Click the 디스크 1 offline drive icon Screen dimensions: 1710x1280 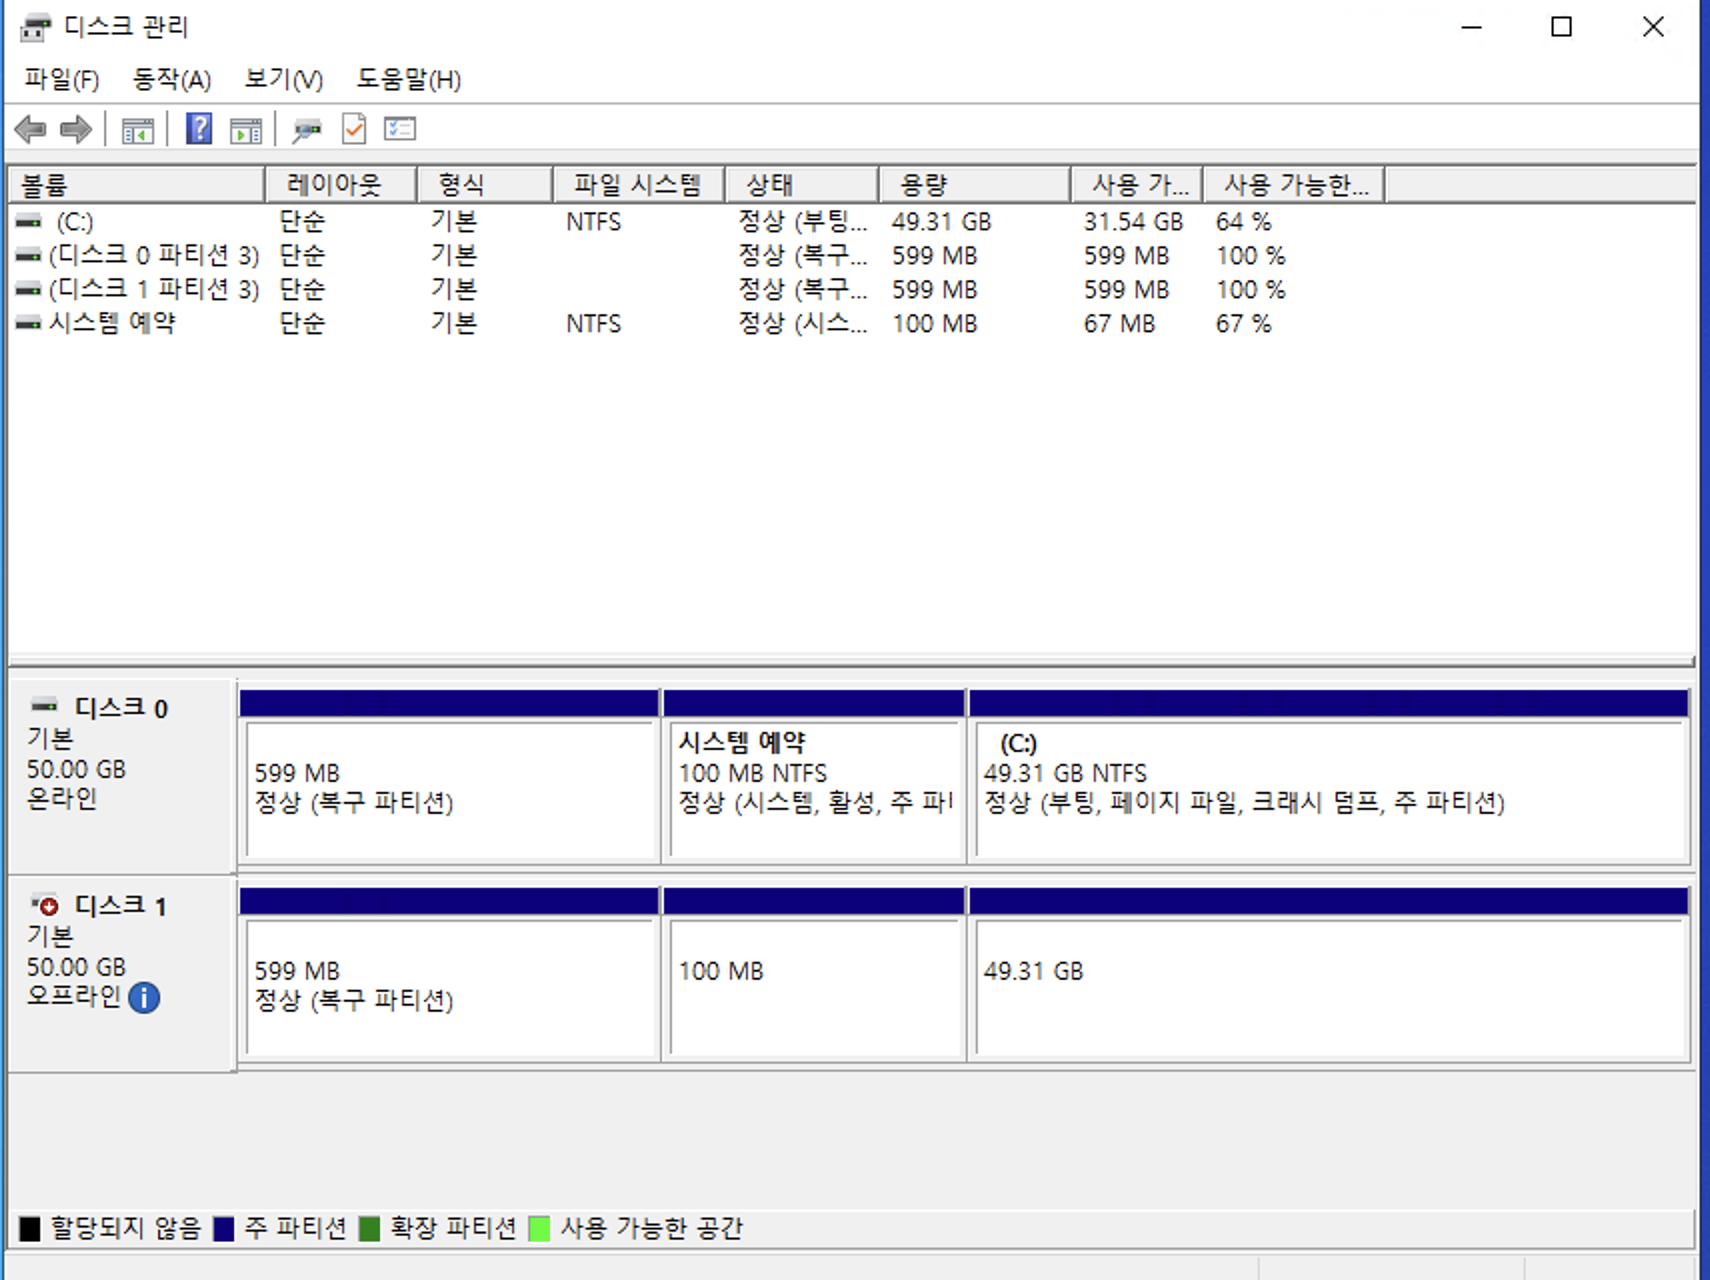pos(45,905)
